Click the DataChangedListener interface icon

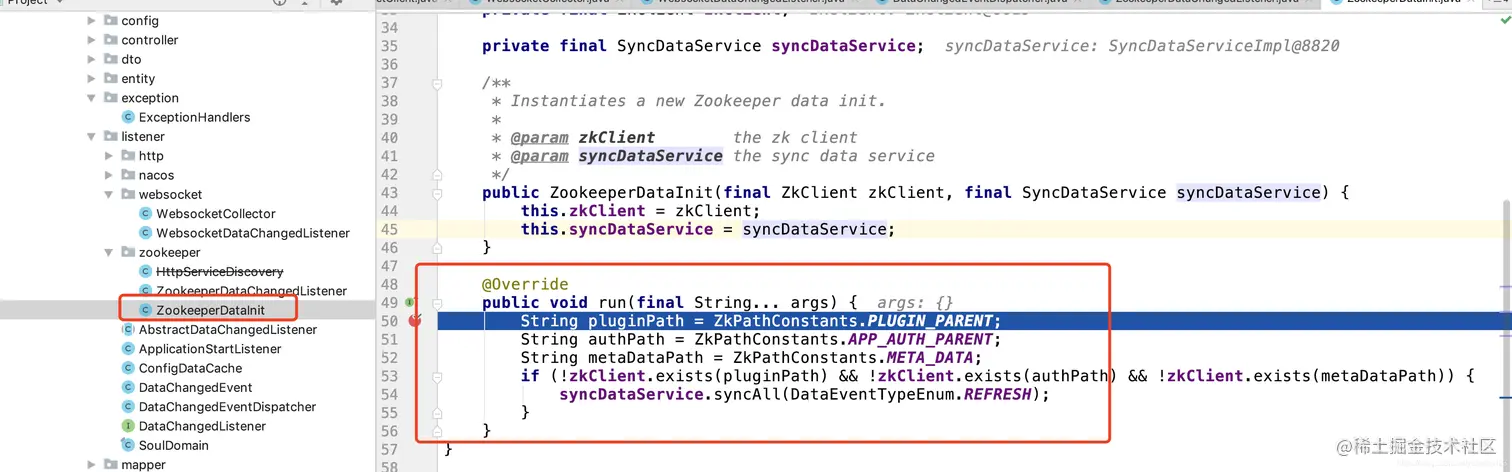point(128,426)
